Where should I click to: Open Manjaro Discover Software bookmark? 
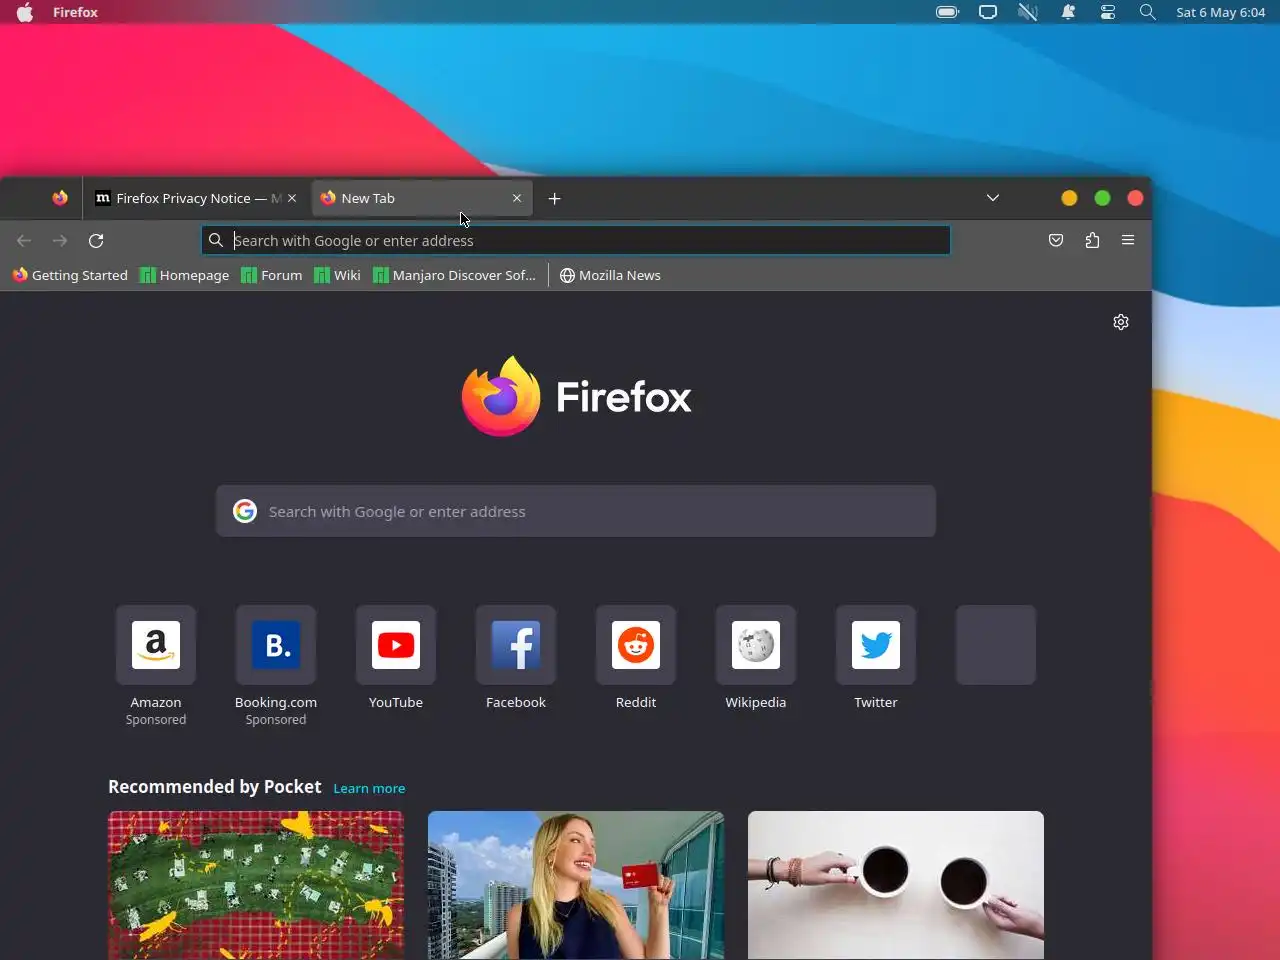pyautogui.click(x=455, y=275)
